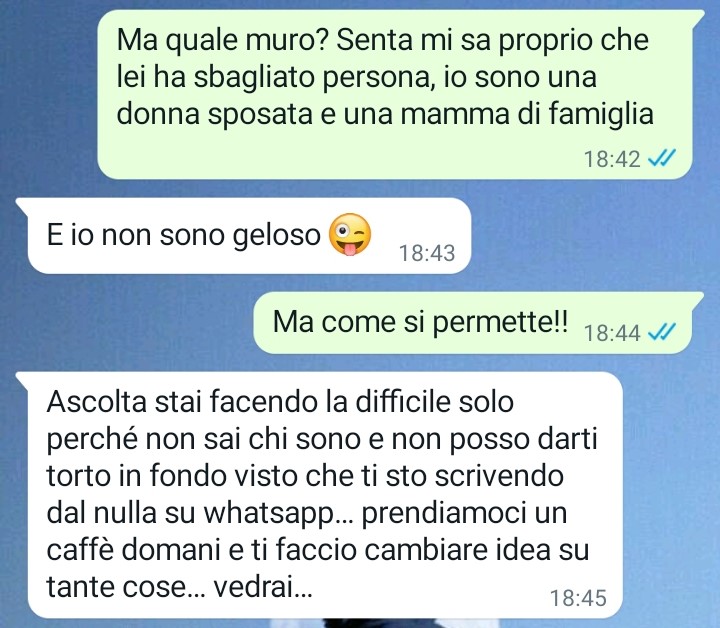Tap the 18:44 timestamp
This screenshot has height=628, width=720.
tap(612, 332)
